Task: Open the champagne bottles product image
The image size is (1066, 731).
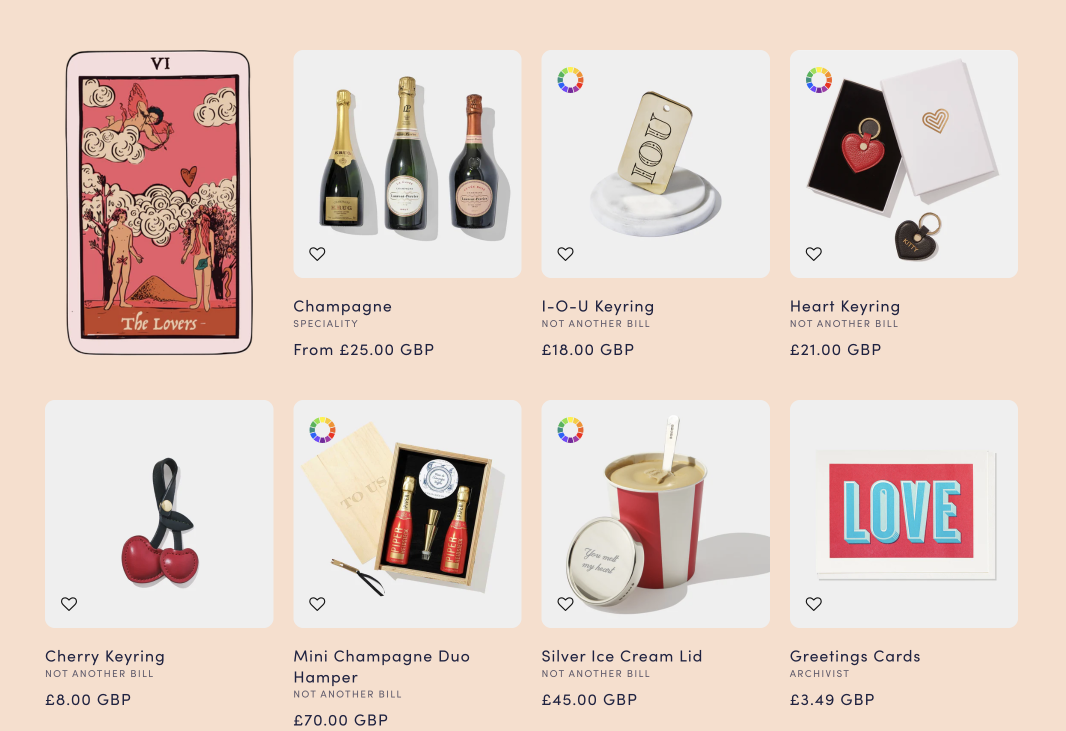Action: coord(407,163)
